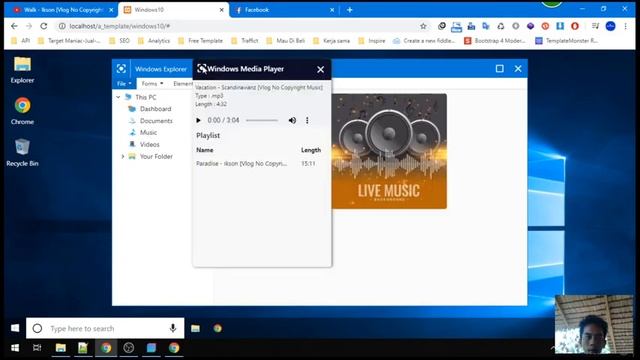Open the Recycle Bin desktop icon
The width and height of the screenshot is (640, 360).
tap(22, 153)
